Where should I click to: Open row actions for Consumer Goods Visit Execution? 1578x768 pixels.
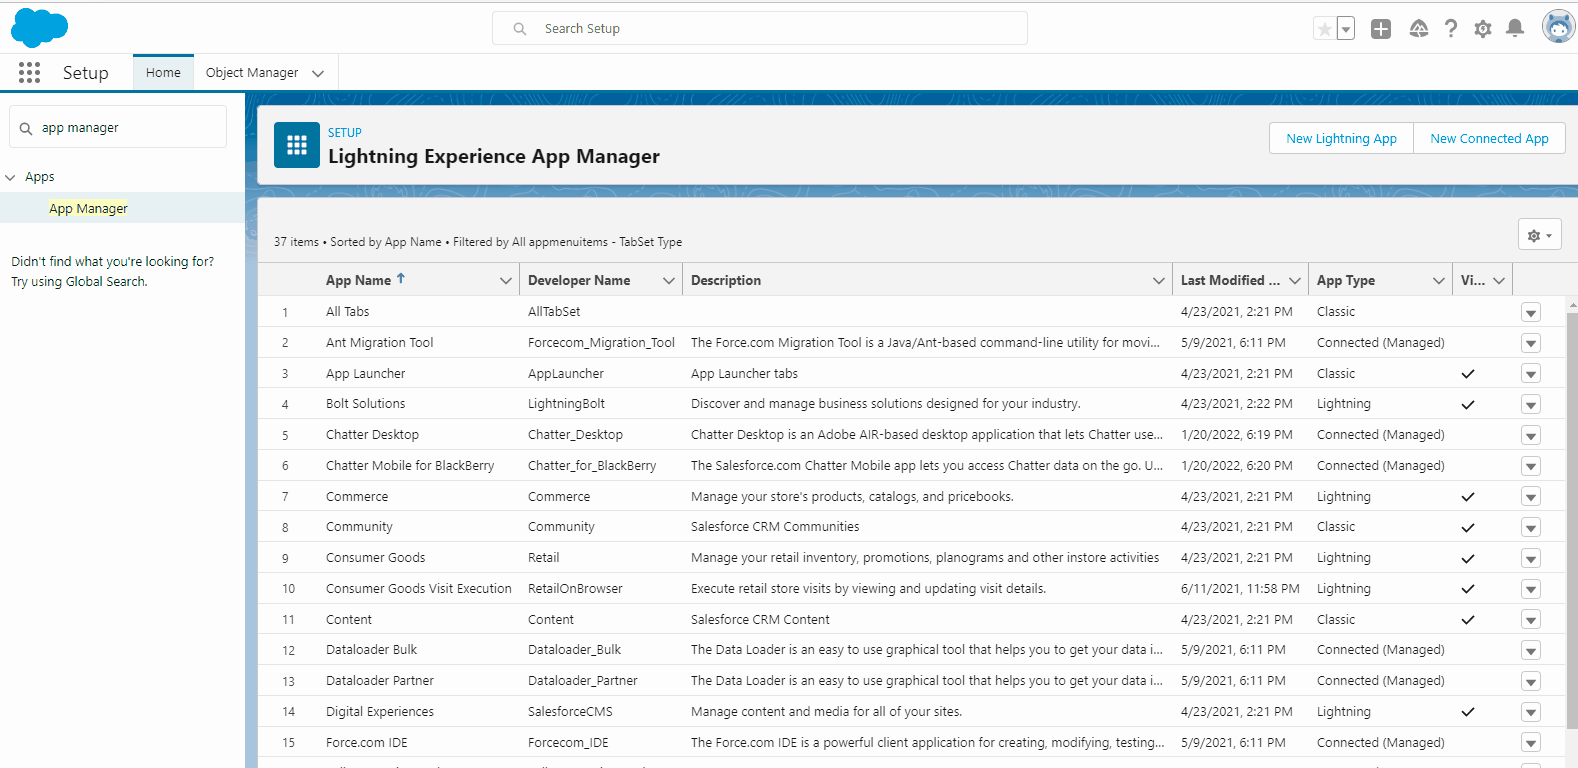pos(1530,589)
